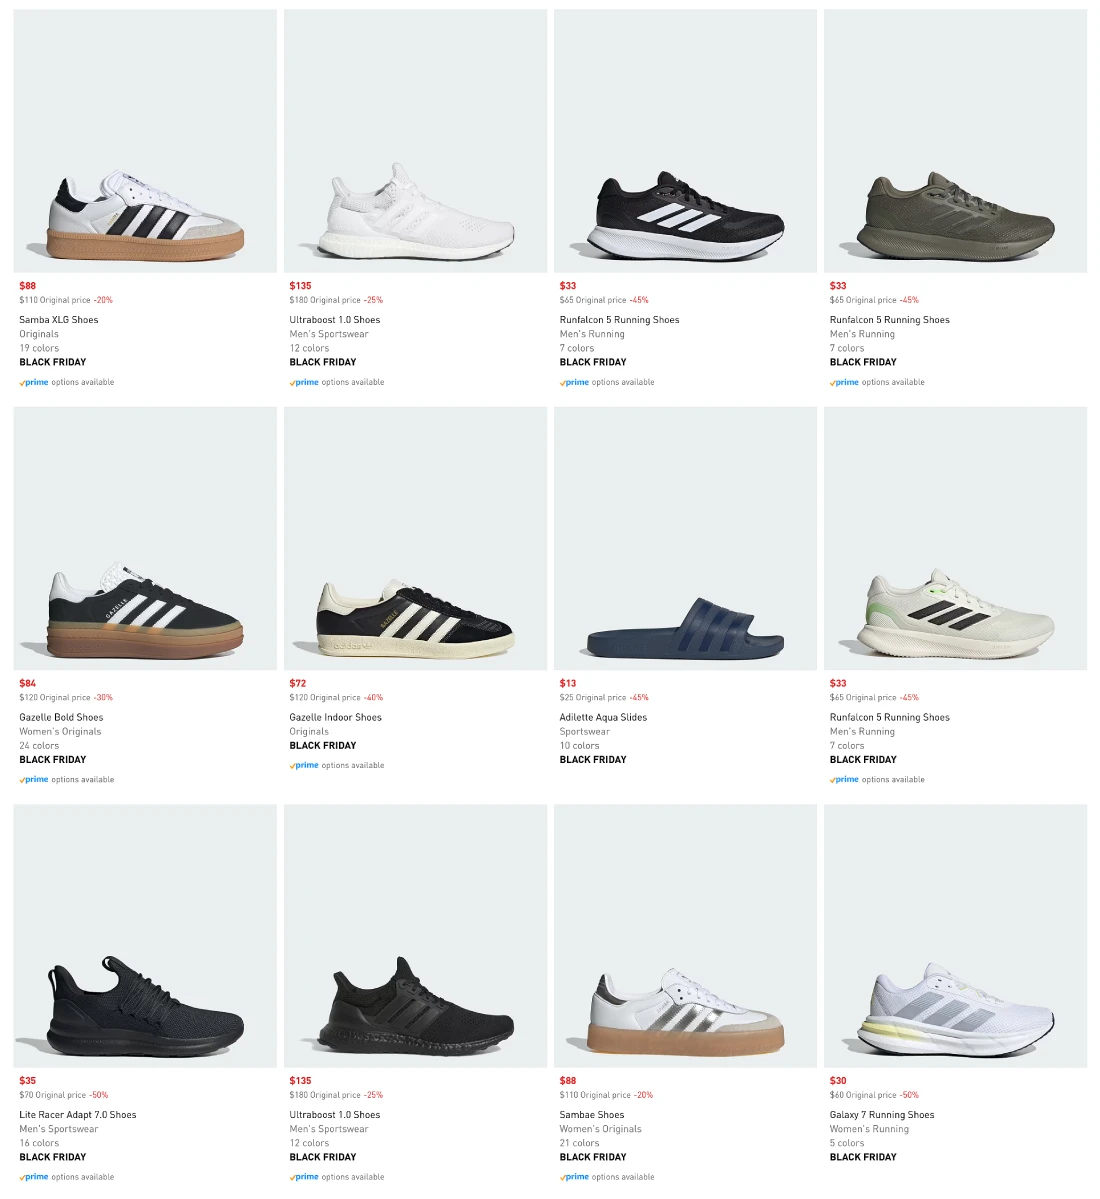Click the prime badge below Gazelle Indoor Shoes

click(305, 765)
